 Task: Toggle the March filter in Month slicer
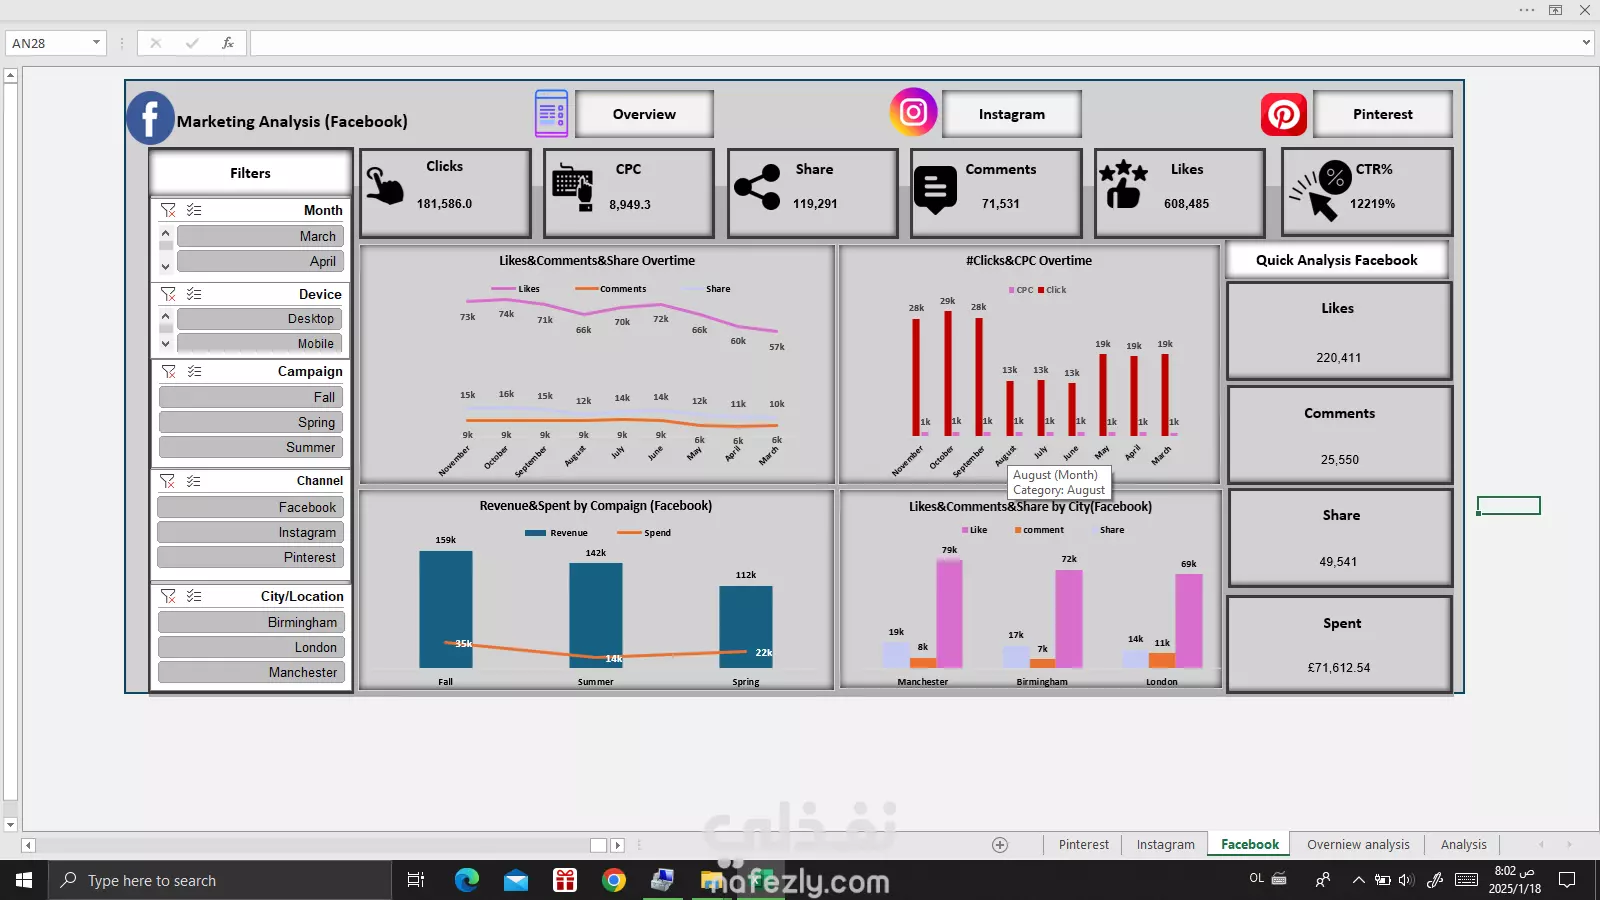[260, 236]
